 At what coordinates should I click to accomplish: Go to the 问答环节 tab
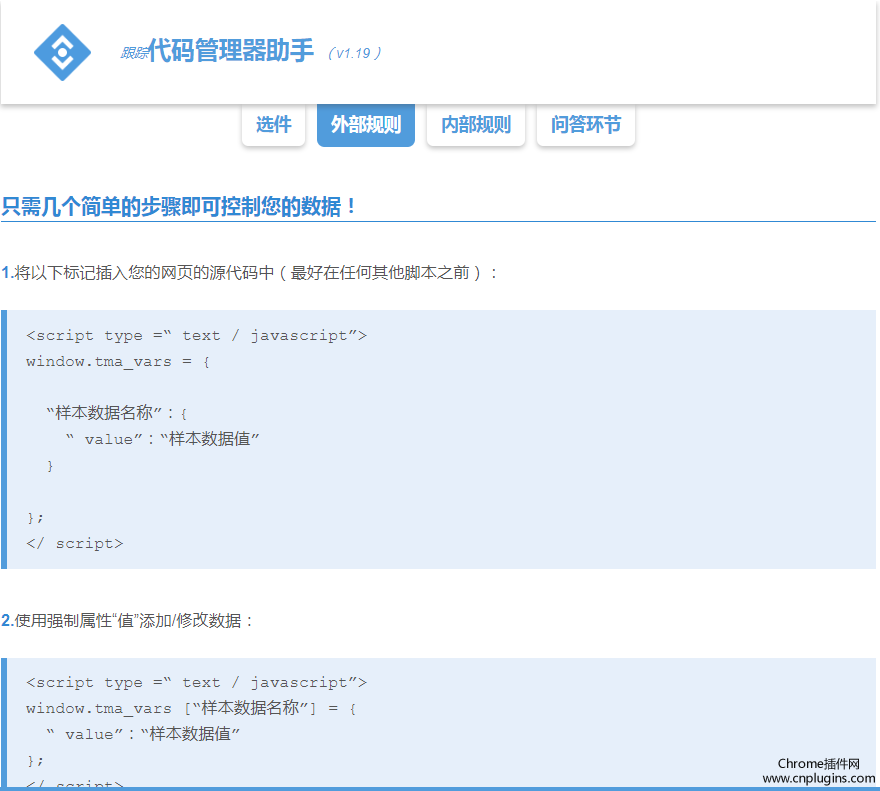585,125
